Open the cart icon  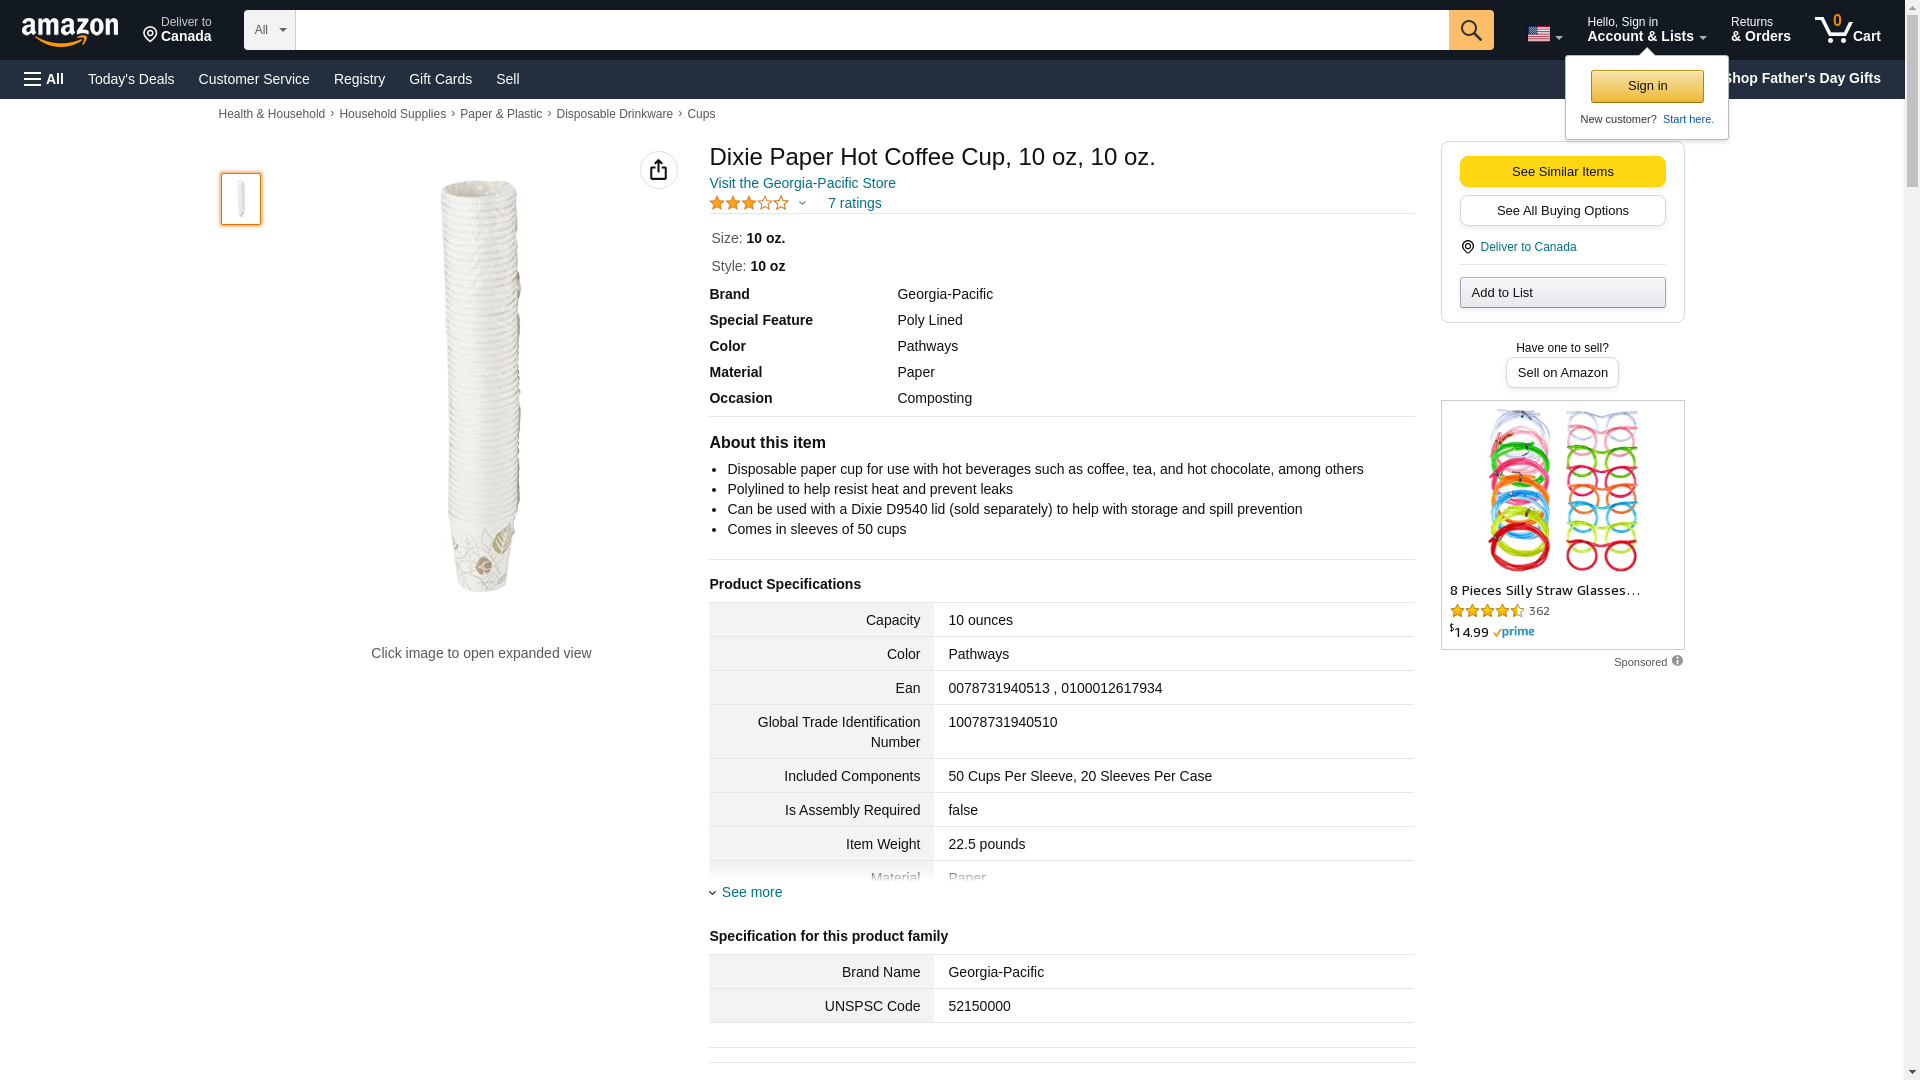click(x=1847, y=30)
